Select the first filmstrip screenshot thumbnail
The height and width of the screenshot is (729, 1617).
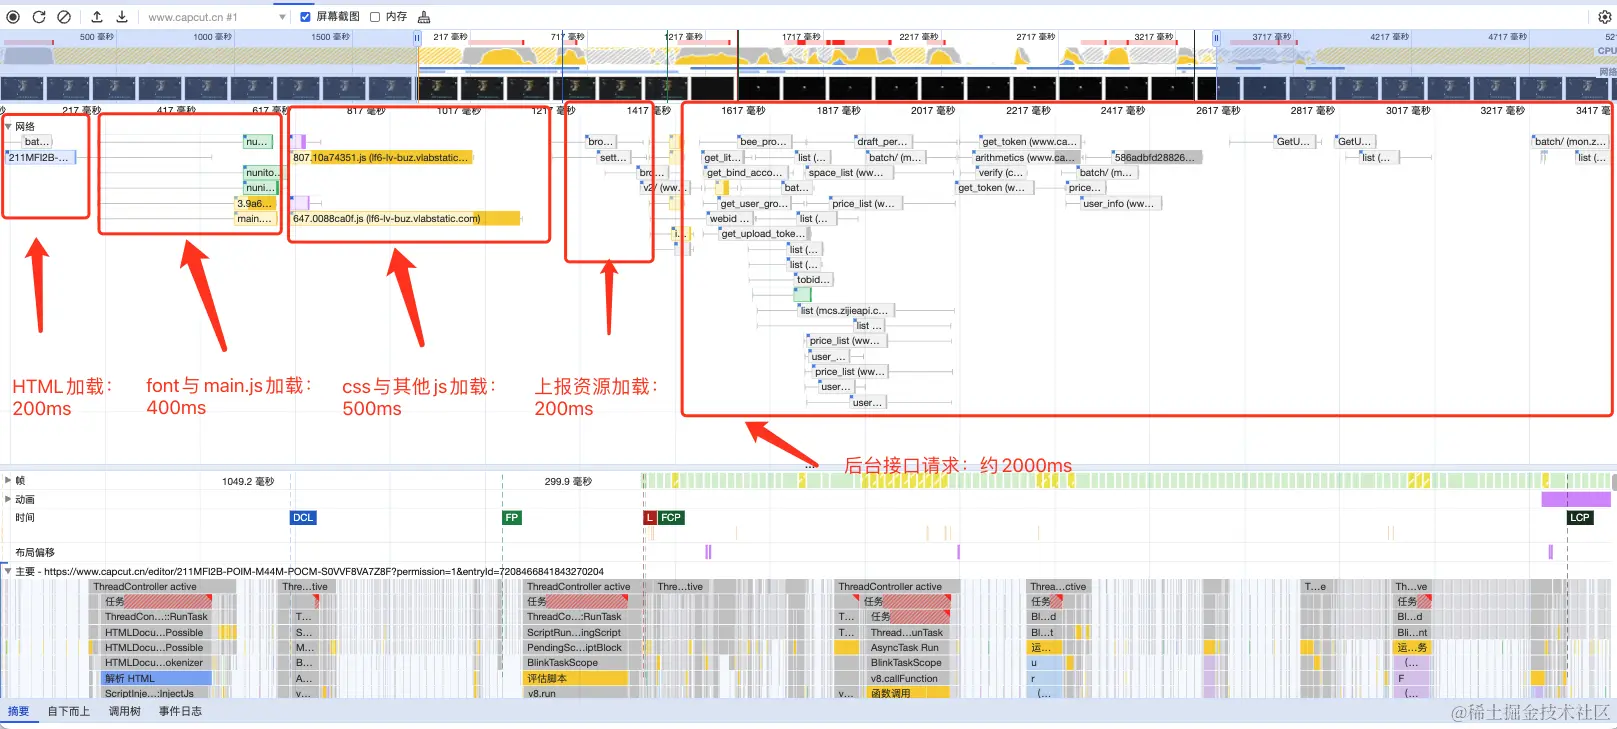22,88
